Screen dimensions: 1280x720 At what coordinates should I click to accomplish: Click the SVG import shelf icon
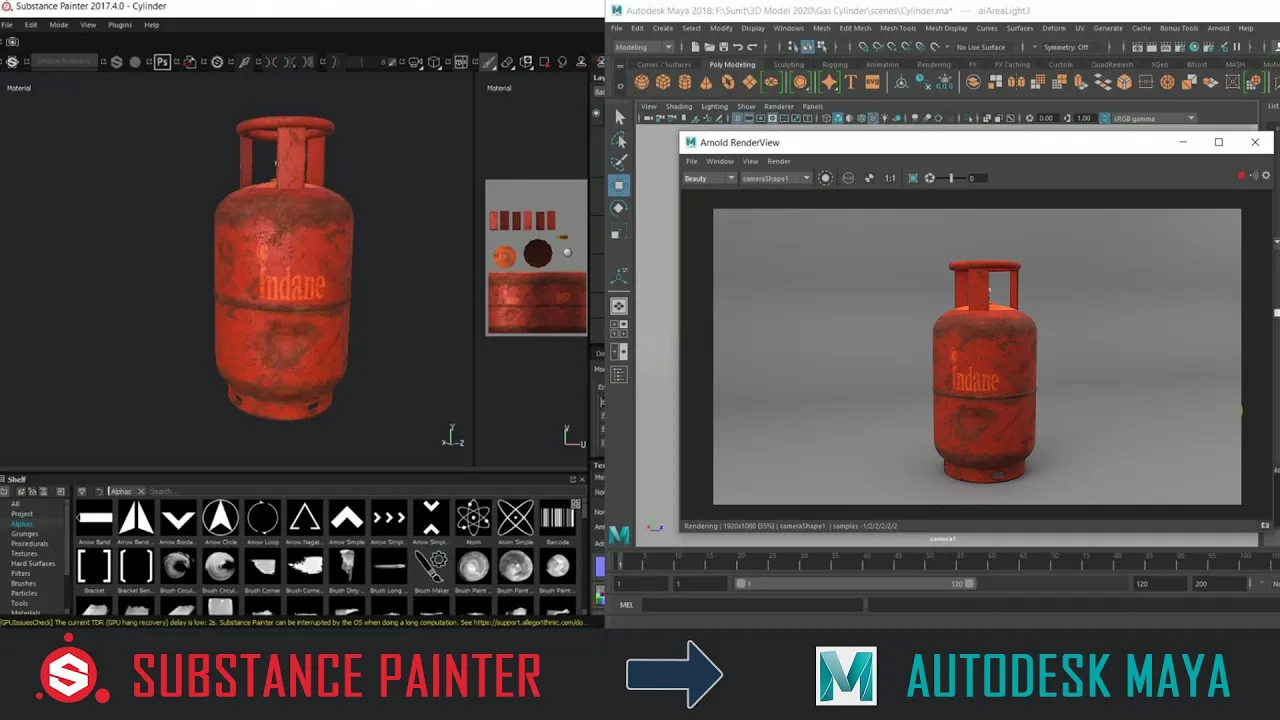(x=873, y=82)
